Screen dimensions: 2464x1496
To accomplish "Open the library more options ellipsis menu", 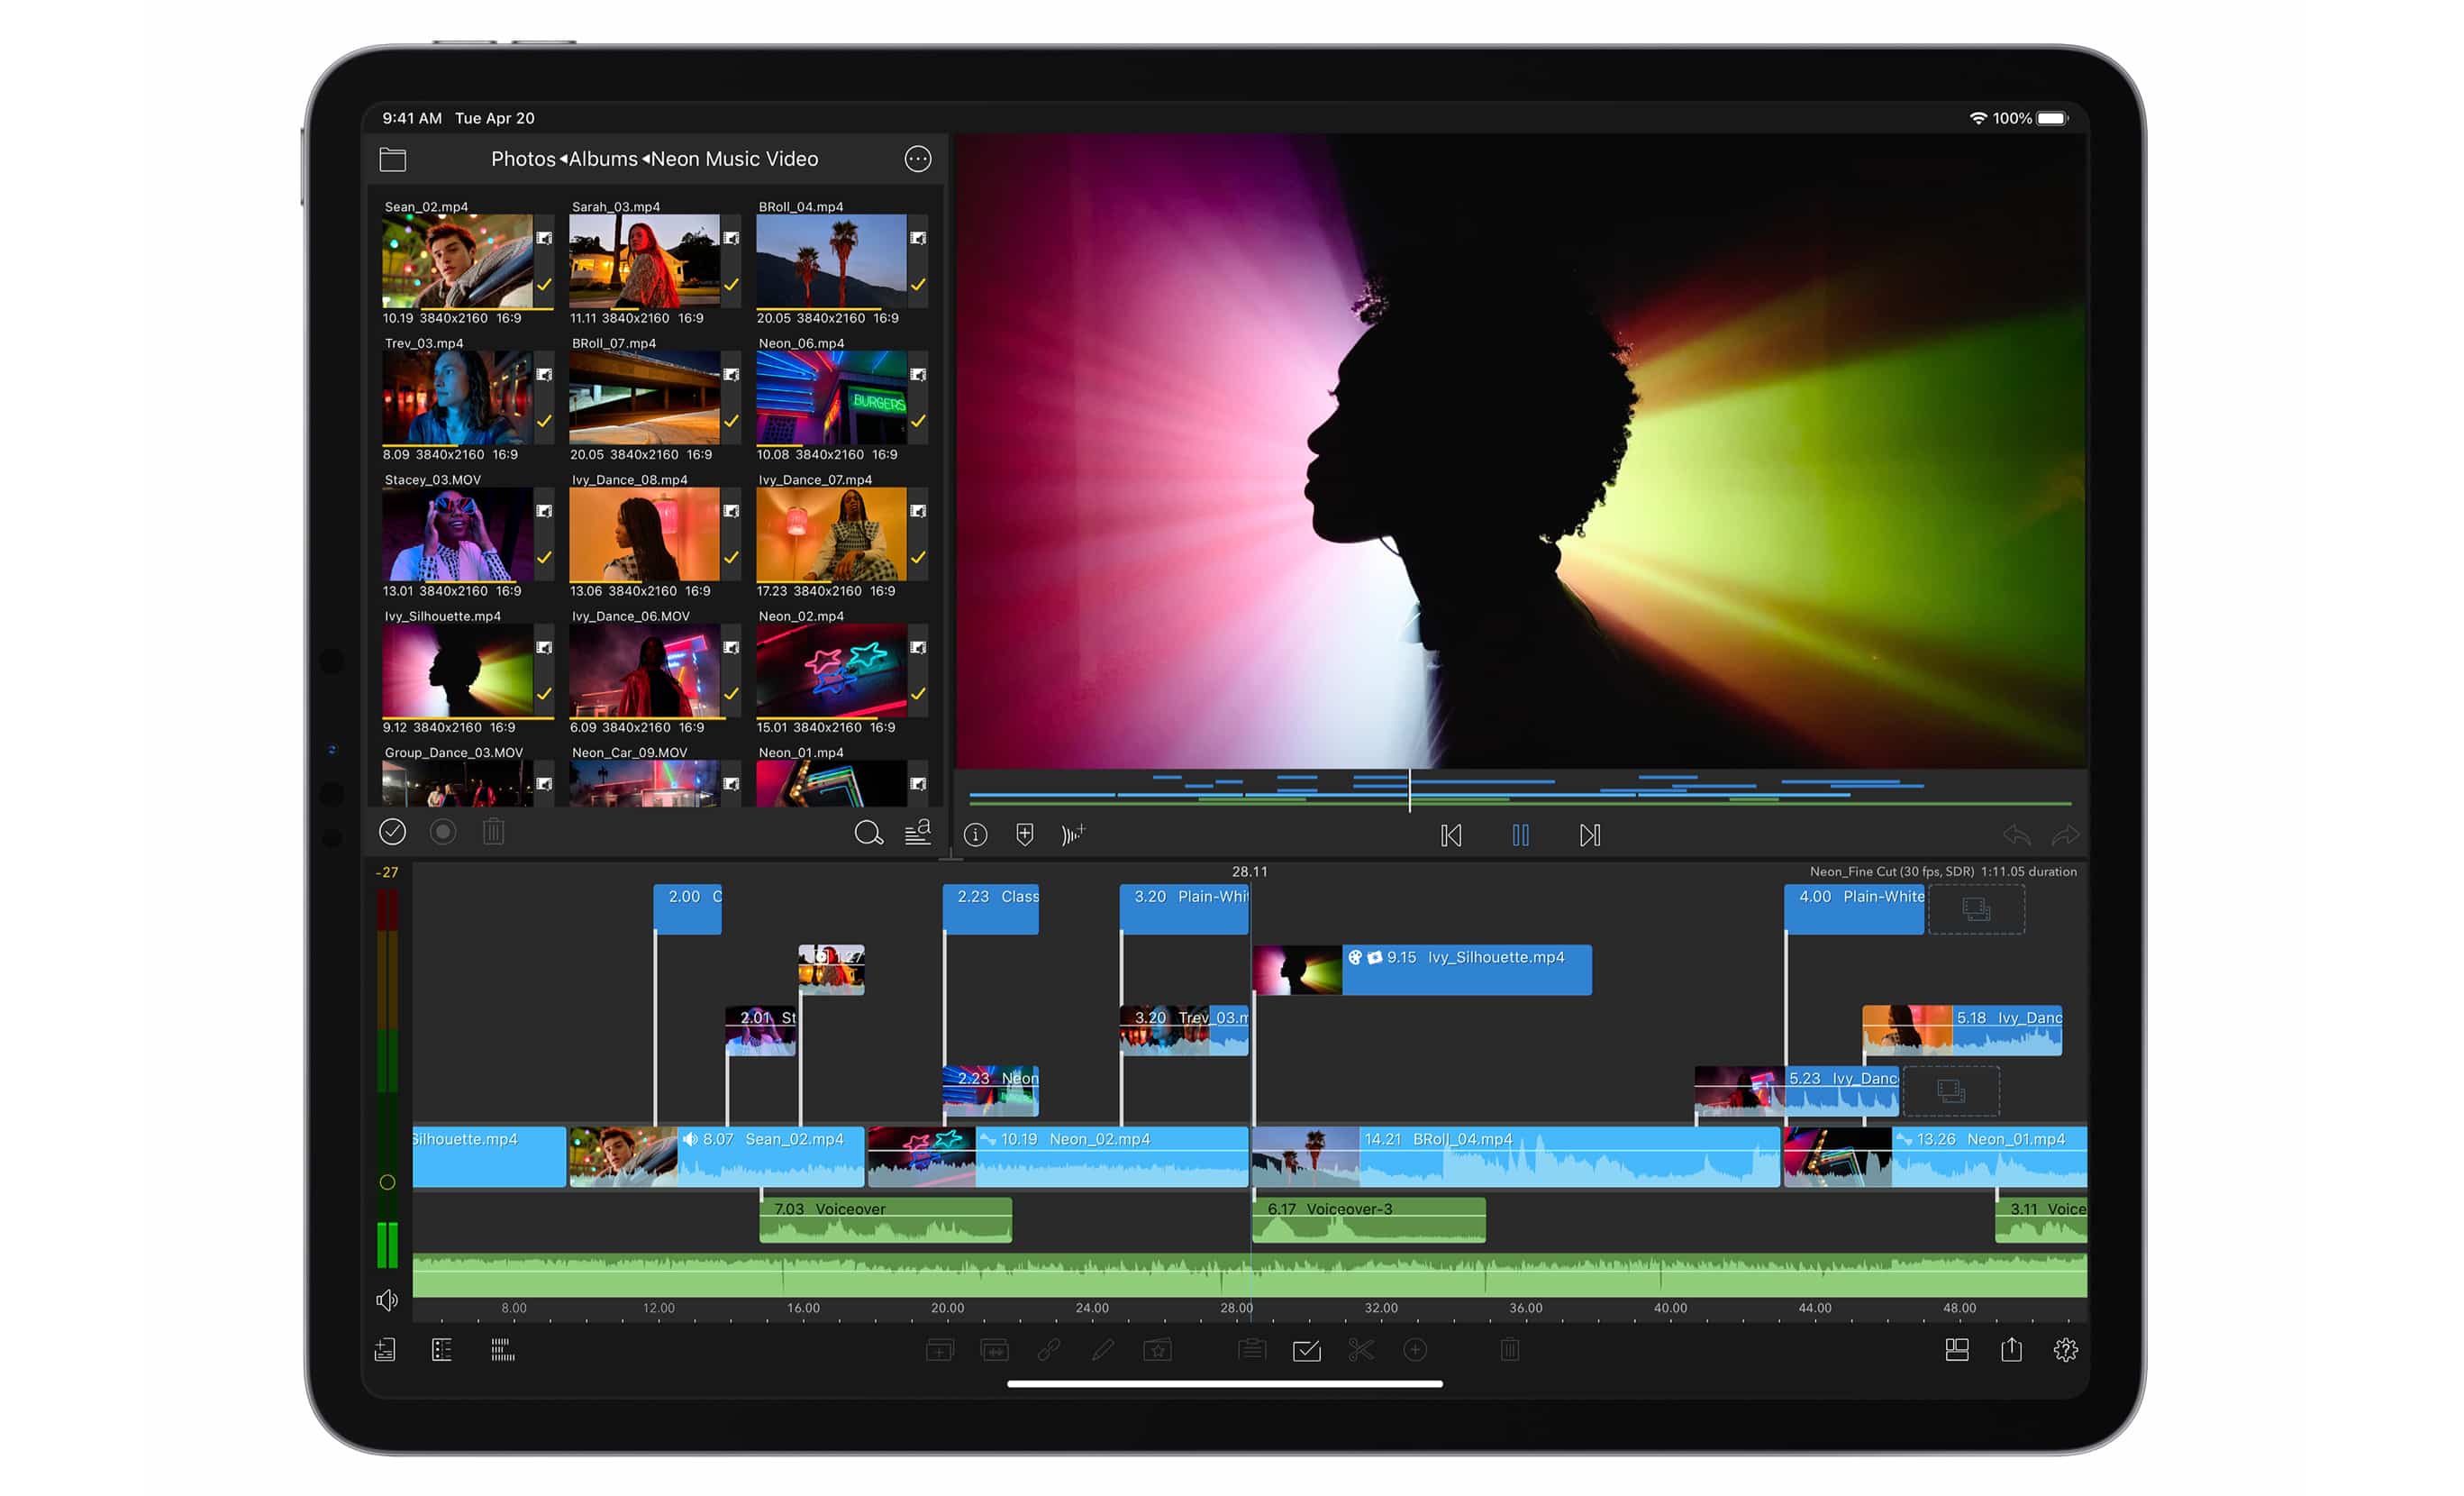I will 917,159.
